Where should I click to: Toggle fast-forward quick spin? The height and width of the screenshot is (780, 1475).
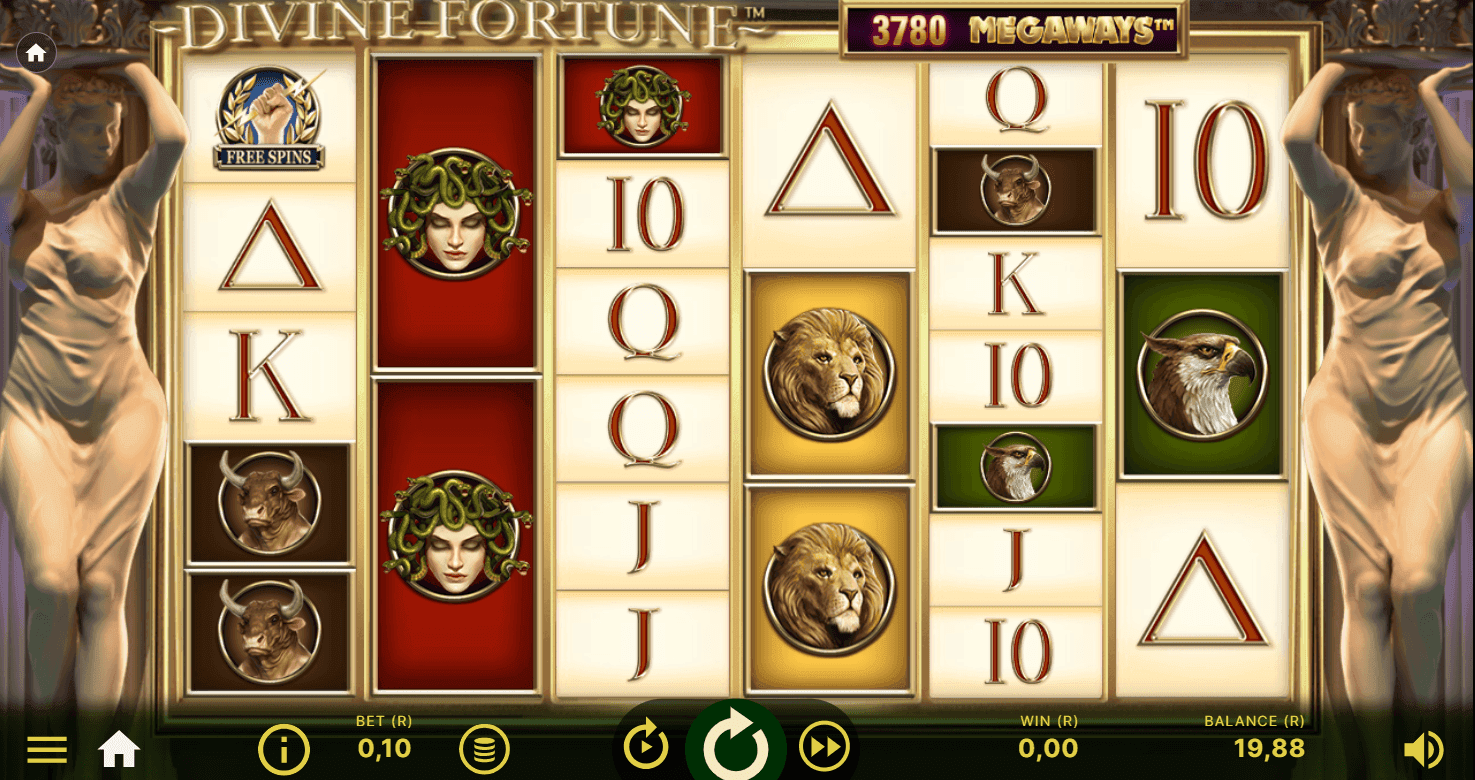(x=824, y=746)
